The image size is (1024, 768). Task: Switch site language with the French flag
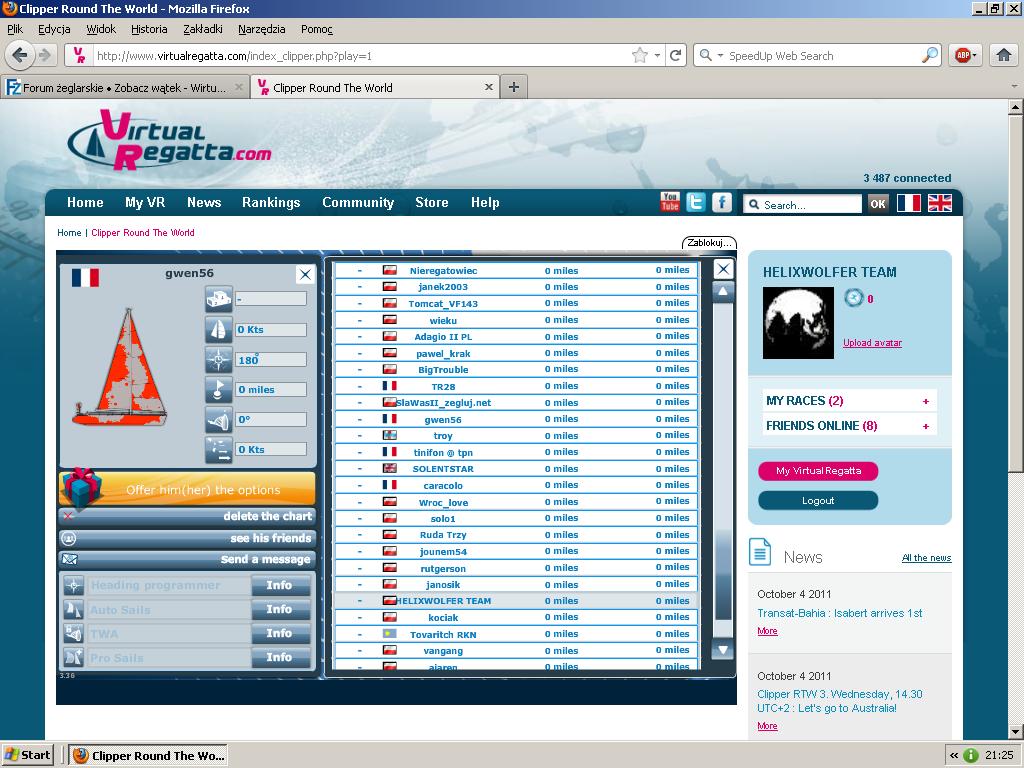pyautogui.click(x=908, y=203)
